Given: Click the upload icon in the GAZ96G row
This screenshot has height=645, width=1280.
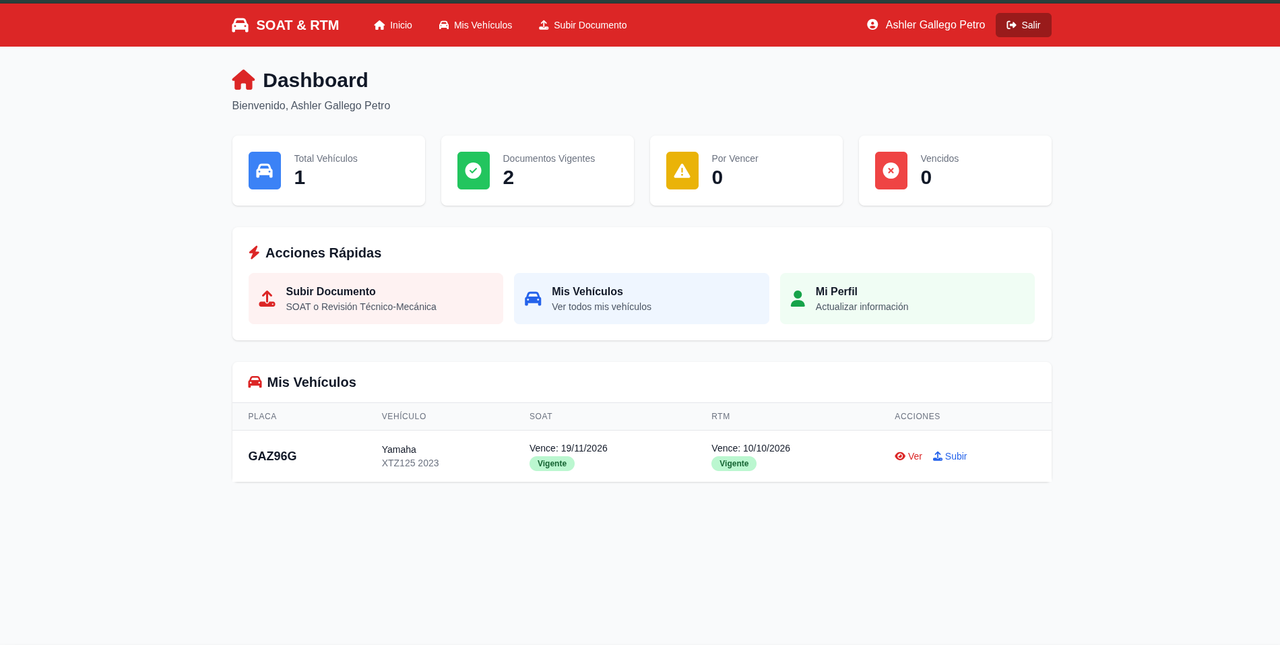Looking at the screenshot, I should (x=938, y=456).
